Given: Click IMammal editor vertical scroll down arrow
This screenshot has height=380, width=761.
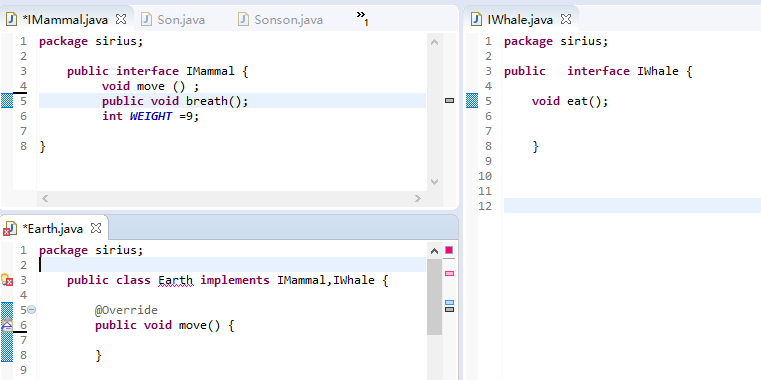Looking at the screenshot, I should pyautogui.click(x=434, y=182).
